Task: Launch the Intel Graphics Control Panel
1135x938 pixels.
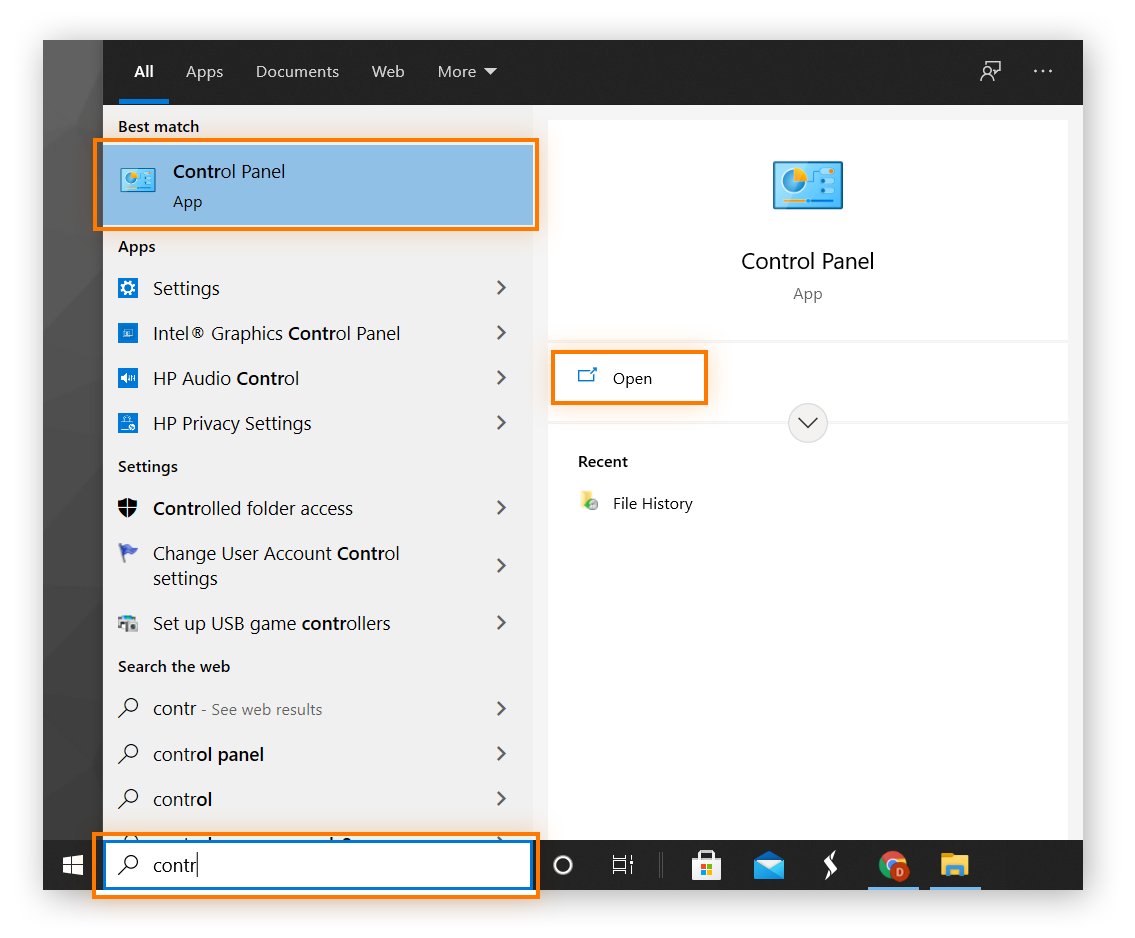Action: pyautogui.click(x=277, y=333)
